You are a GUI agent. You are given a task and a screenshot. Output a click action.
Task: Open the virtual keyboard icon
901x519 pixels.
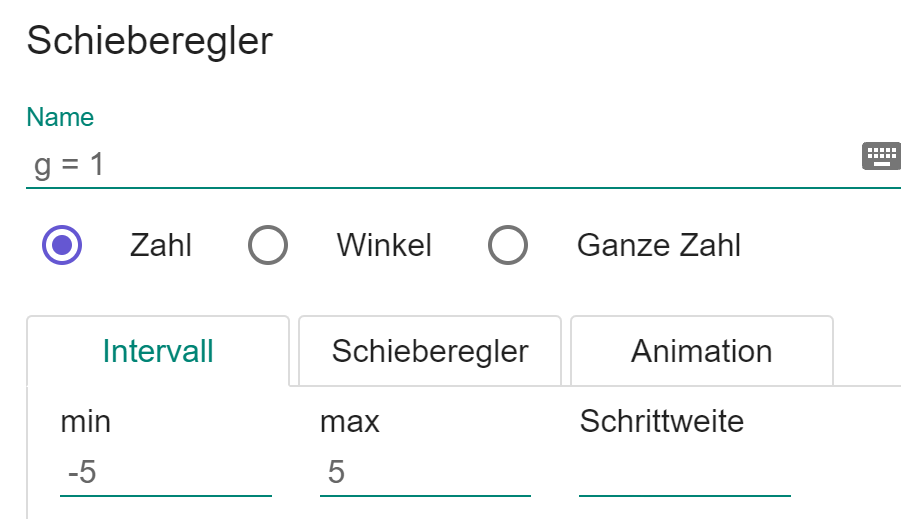pyautogui.click(x=881, y=155)
